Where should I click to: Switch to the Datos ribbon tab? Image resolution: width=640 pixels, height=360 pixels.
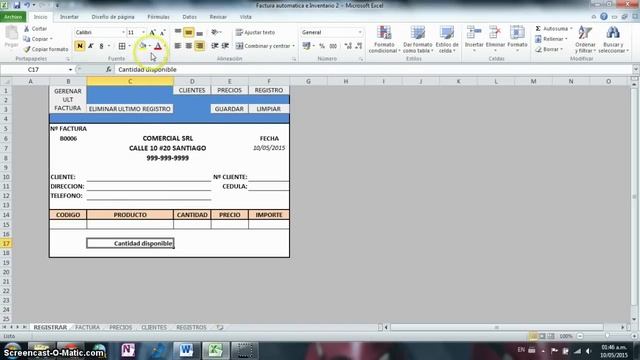[x=189, y=17]
